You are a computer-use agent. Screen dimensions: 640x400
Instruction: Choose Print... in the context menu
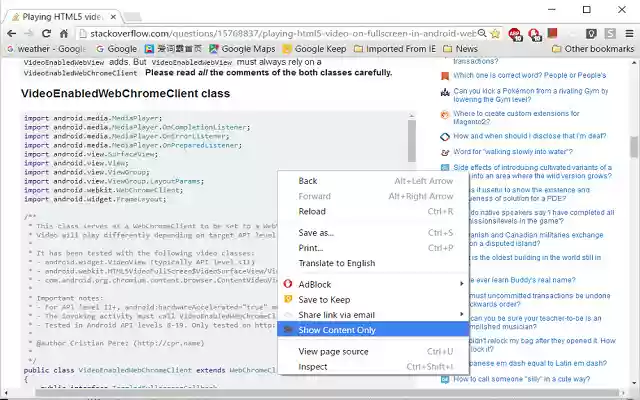click(x=373, y=248)
